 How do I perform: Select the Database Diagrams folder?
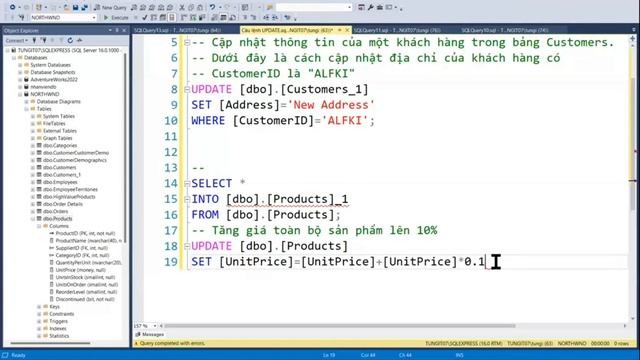58,102
